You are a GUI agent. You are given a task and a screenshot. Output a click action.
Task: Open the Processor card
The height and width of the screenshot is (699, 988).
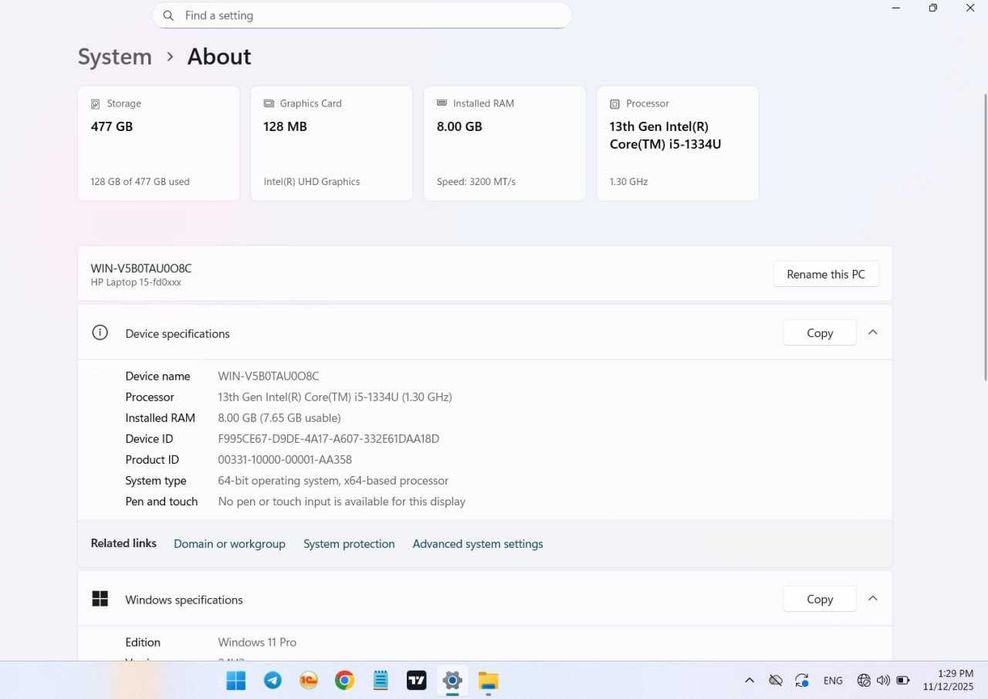(677, 144)
